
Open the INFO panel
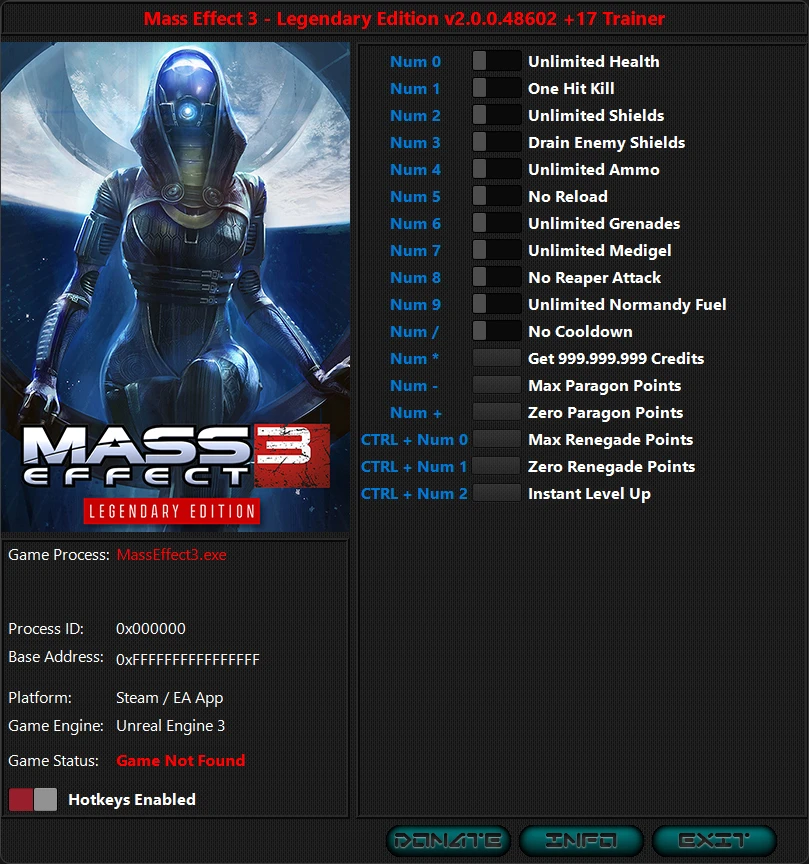[x=581, y=840]
